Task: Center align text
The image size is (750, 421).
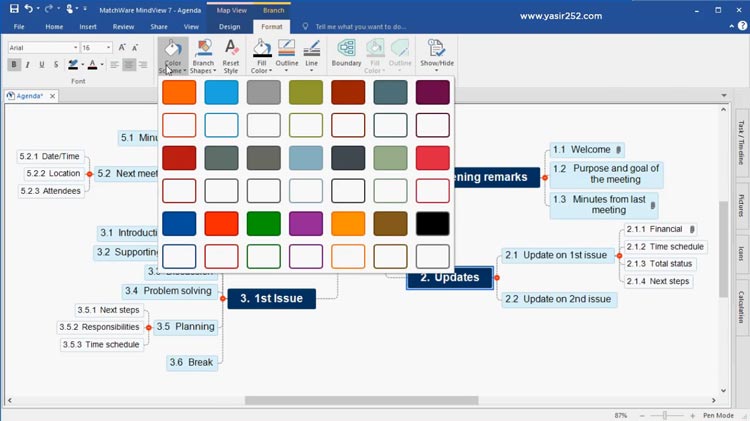Action: [x=129, y=64]
